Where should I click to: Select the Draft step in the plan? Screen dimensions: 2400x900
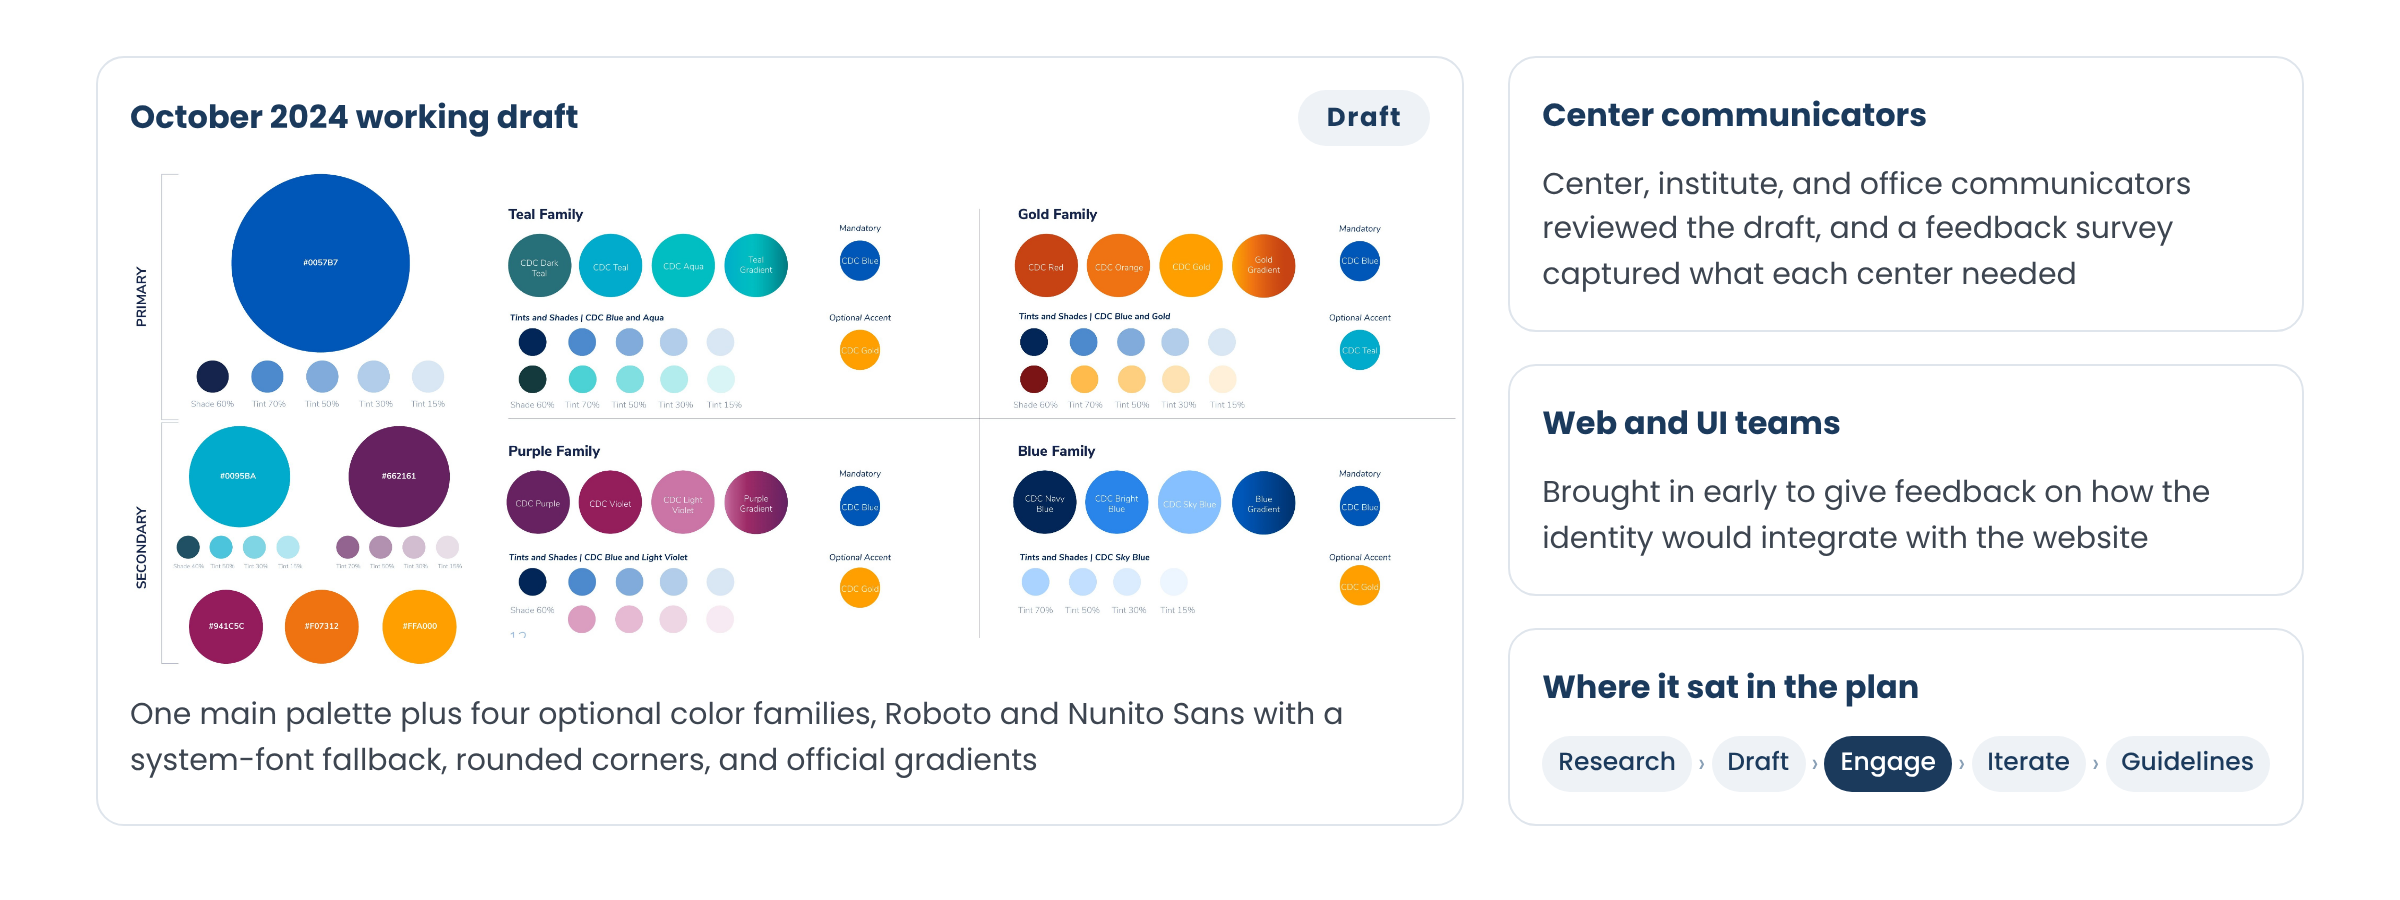(1757, 763)
